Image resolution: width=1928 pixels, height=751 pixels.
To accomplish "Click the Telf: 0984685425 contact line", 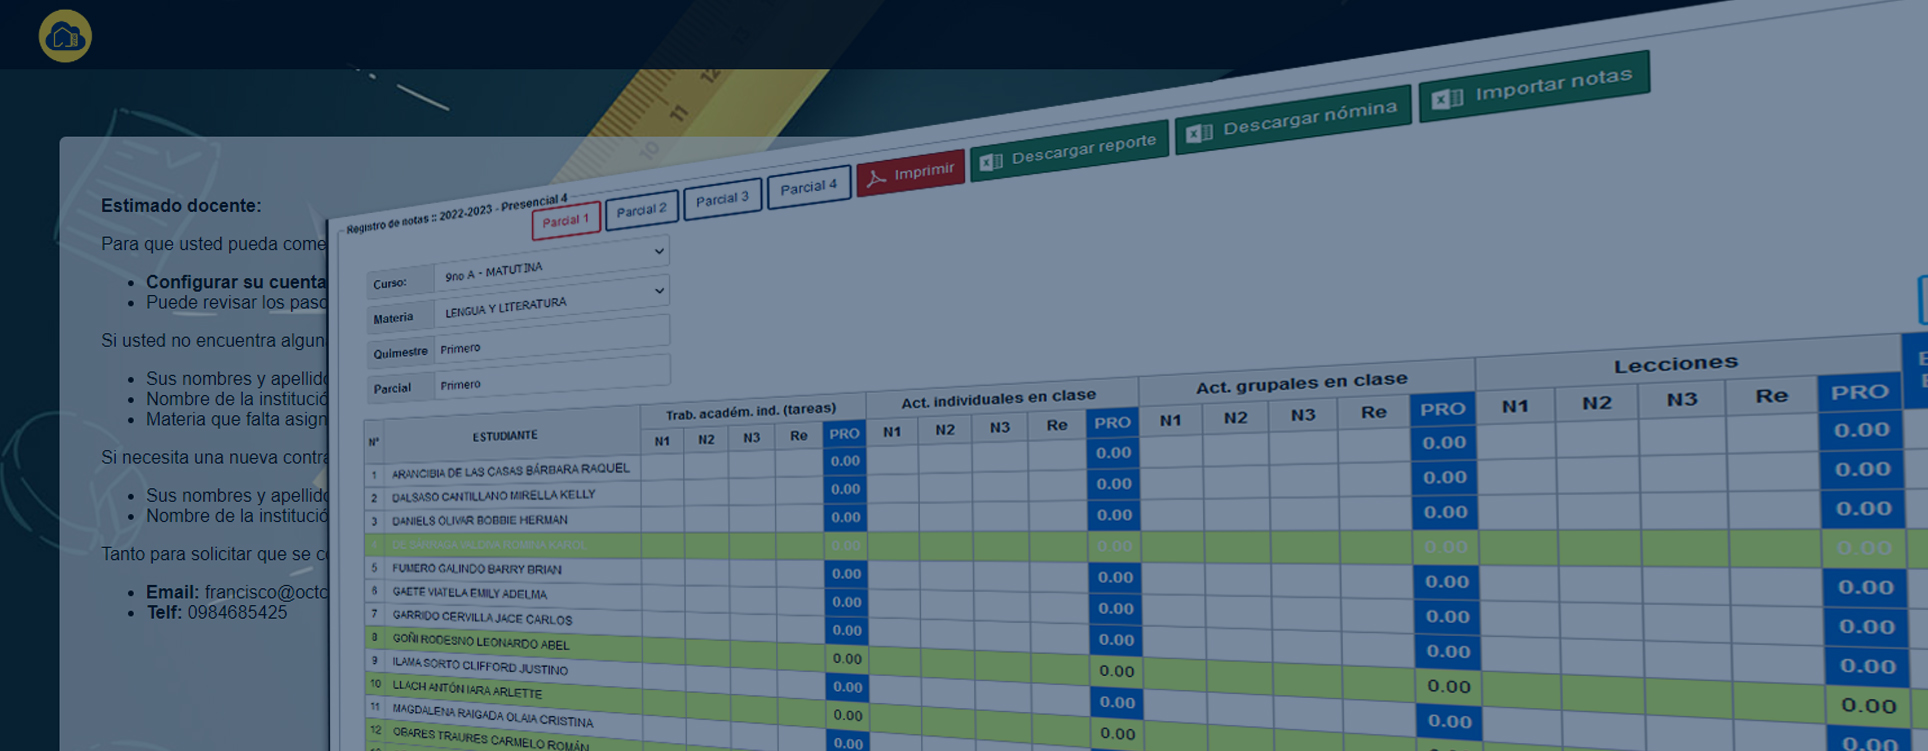I will [x=217, y=613].
